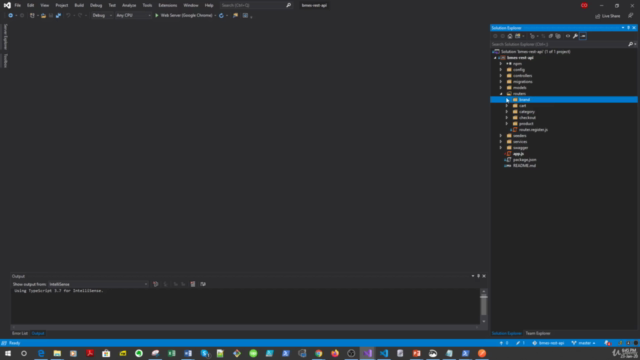This screenshot has width=640, height=360.
Task: Click Collapse All in Solution Explorer
Action: (x=550, y=36)
